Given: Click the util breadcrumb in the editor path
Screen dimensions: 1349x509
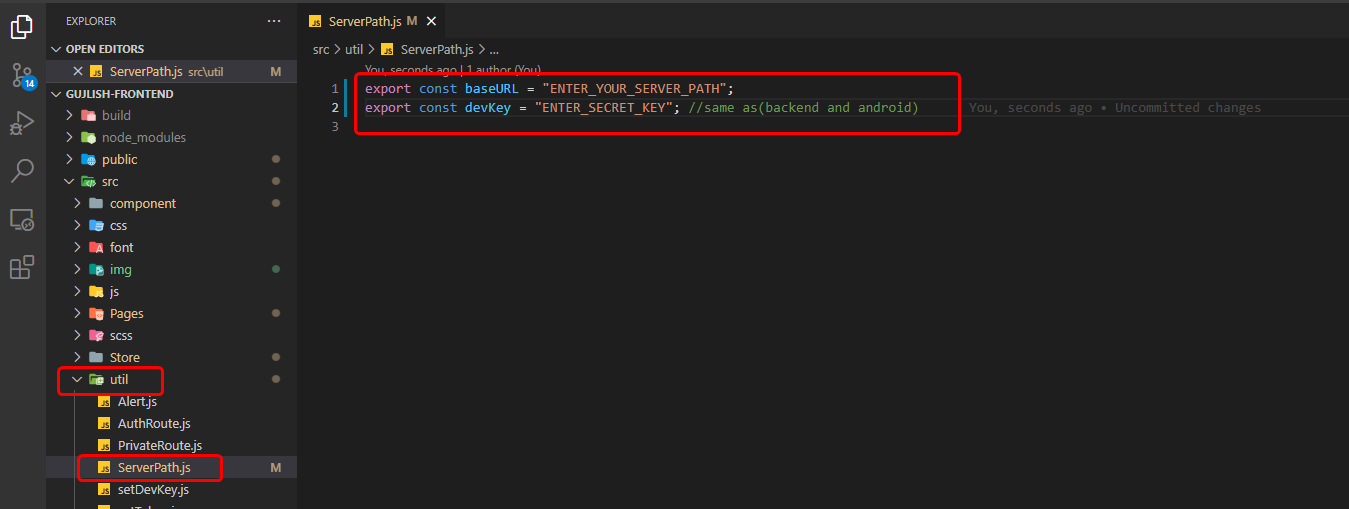Looking at the screenshot, I should pyautogui.click(x=354, y=49).
